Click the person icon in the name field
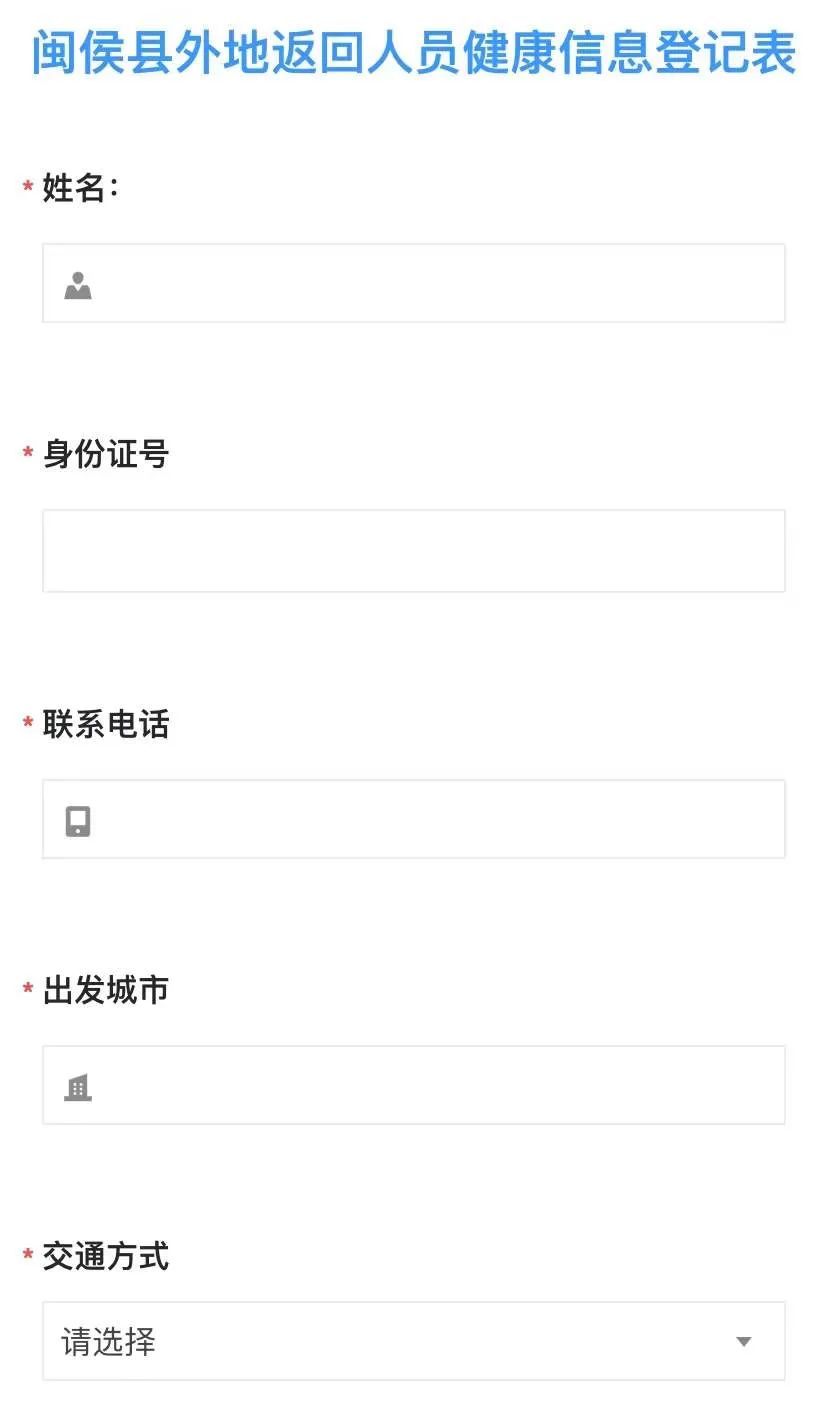The height and width of the screenshot is (1417, 828). point(78,285)
